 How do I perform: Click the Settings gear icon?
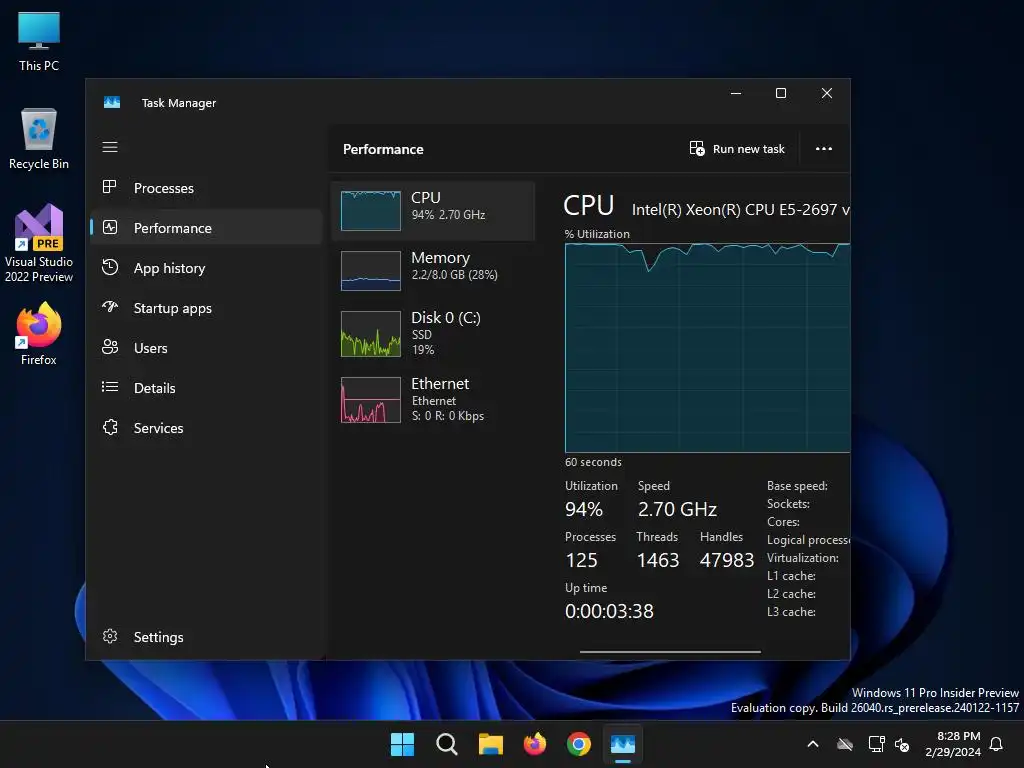[x=110, y=636]
